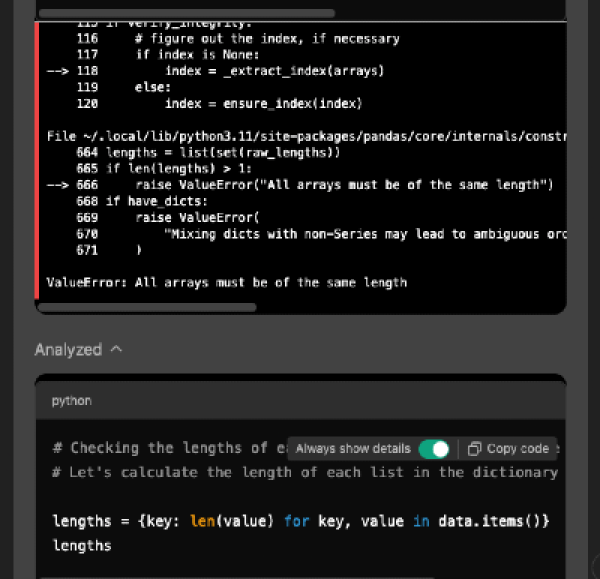The image size is (600, 579).
Task: Click the 'lengths = {key: len(value)...' code line
Action: 300,521
